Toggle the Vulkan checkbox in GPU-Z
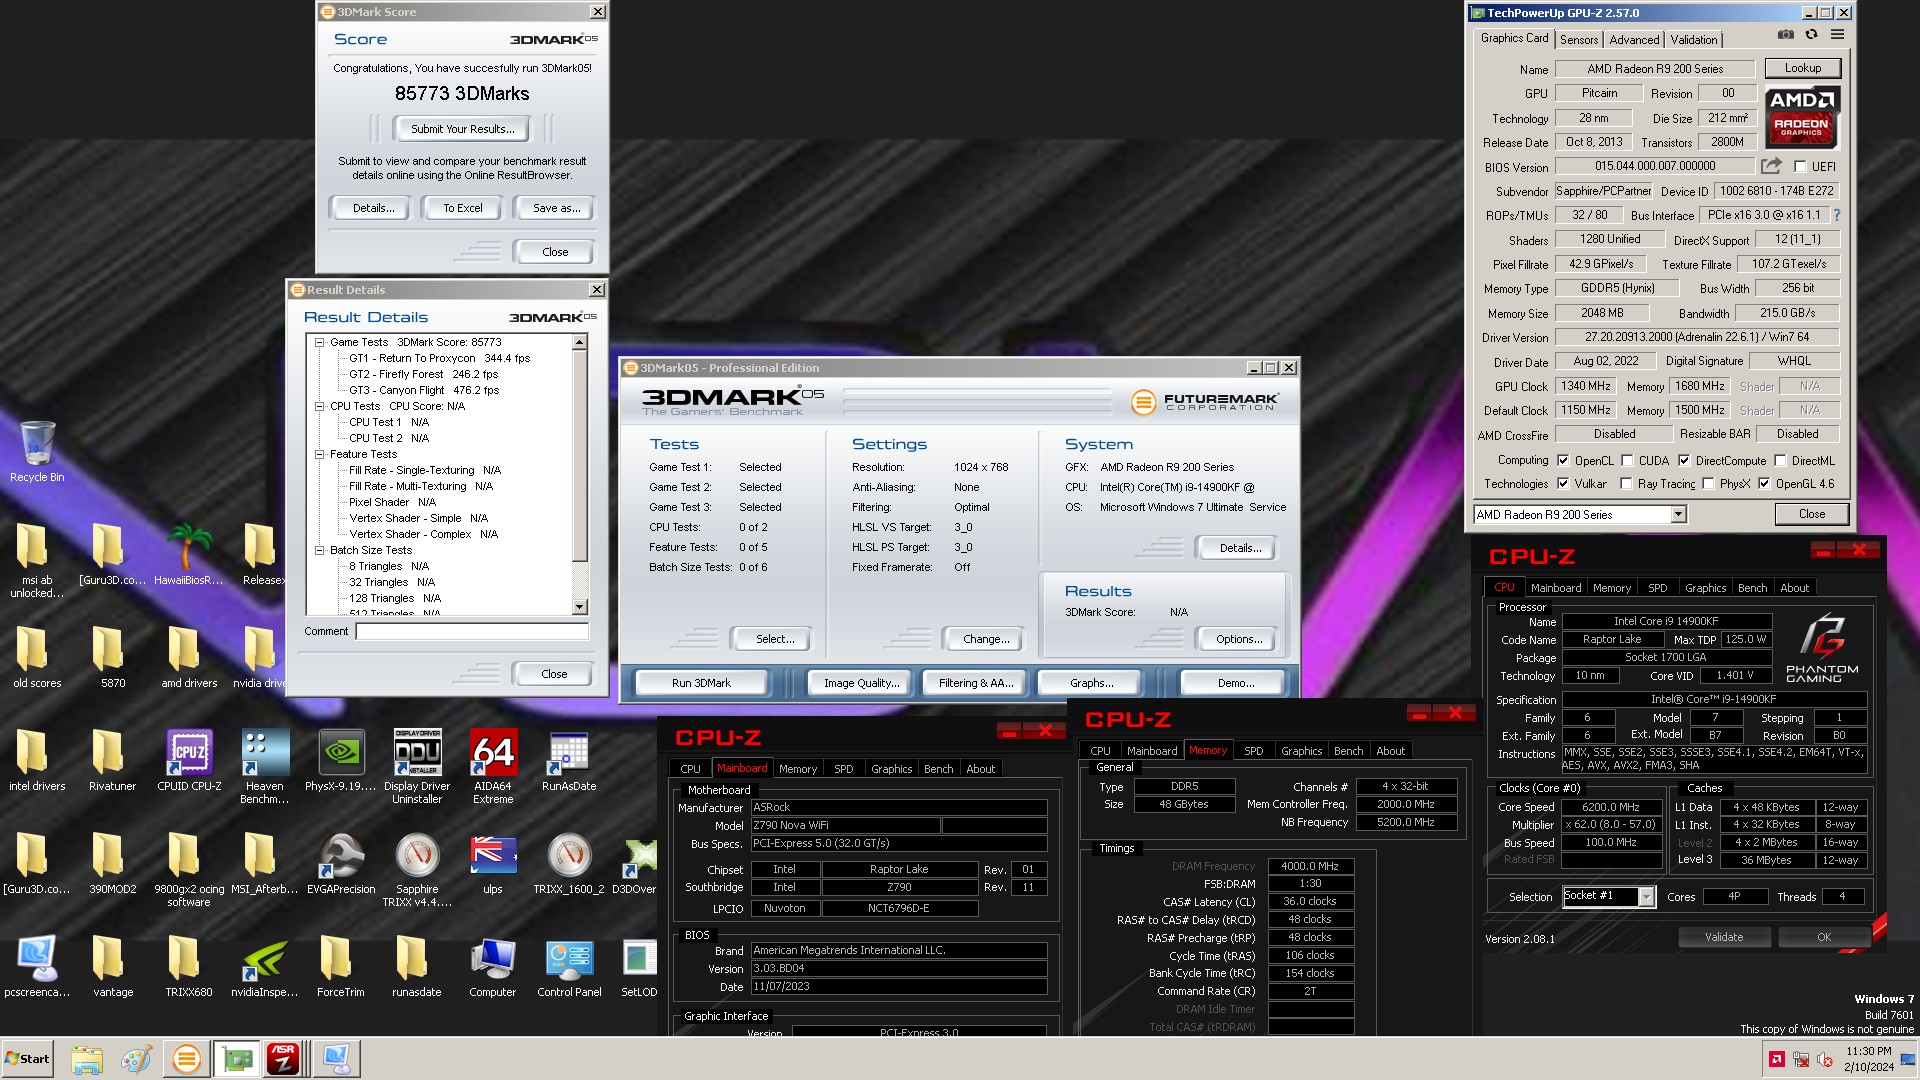This screenshot has height=1080, width=1920. click(x=1563, y=484)
